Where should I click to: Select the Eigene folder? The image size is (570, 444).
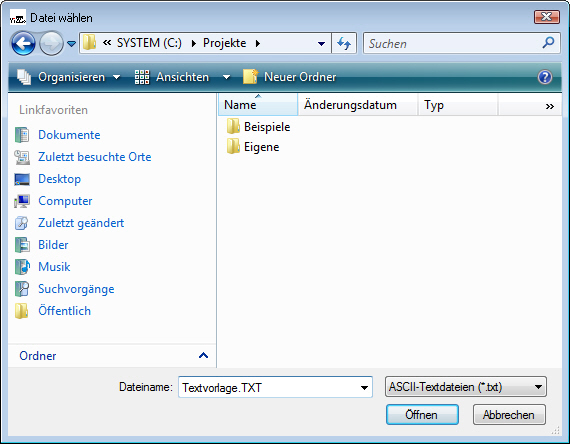pos(253,147)
